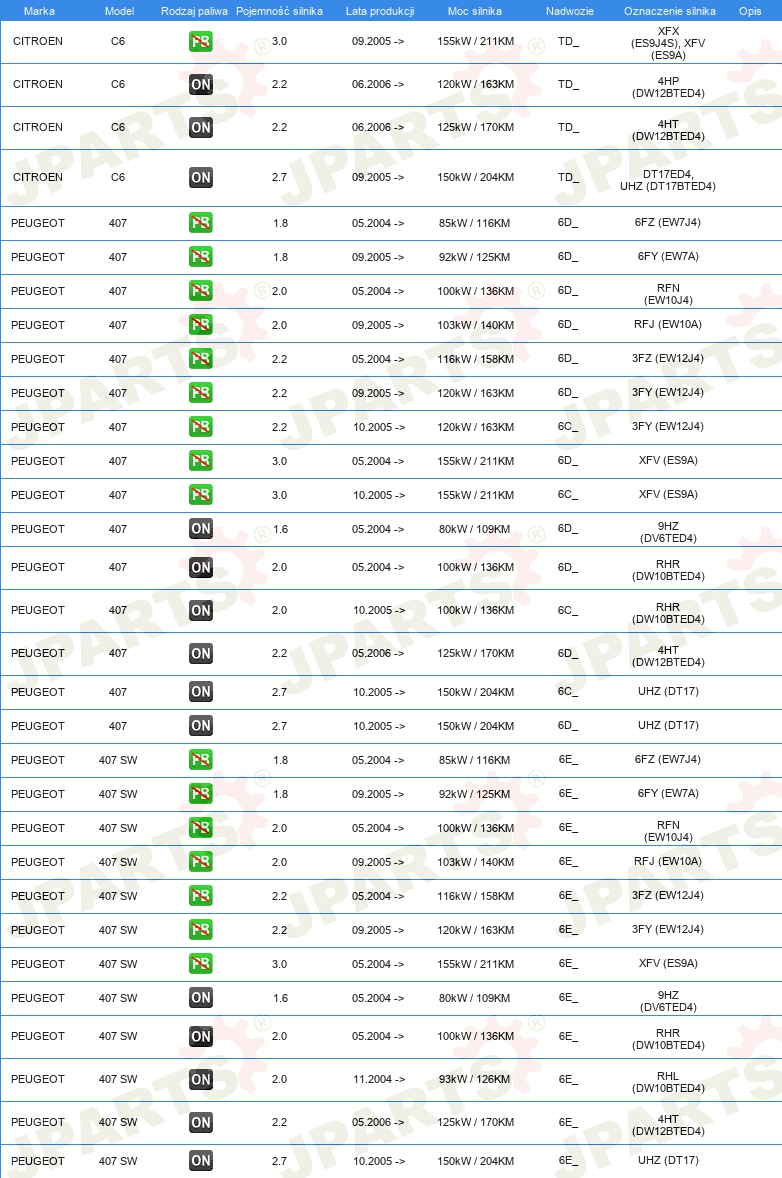Viewport: 782px width, 1178px height.
Task: Select the C6 model cell in 4HP row
Action: (118, 84)
